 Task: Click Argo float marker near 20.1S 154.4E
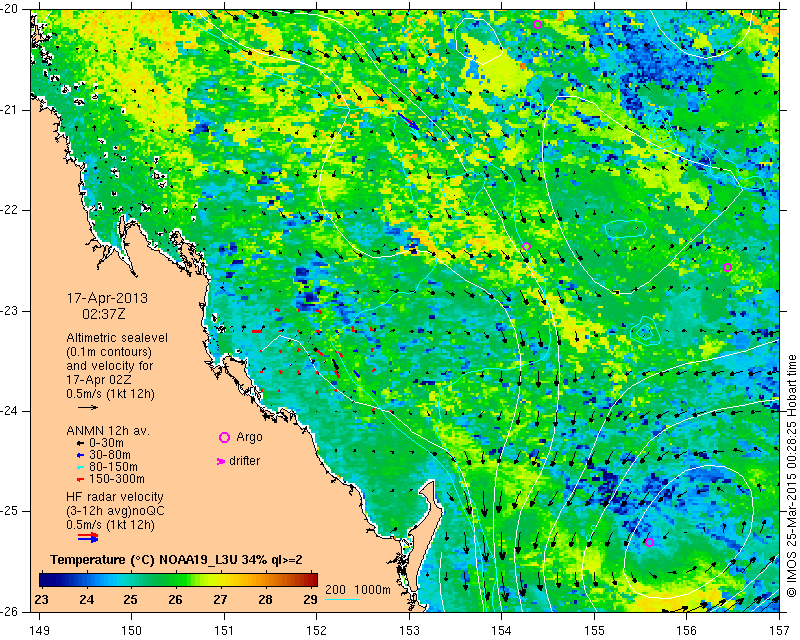pos(537,24)
